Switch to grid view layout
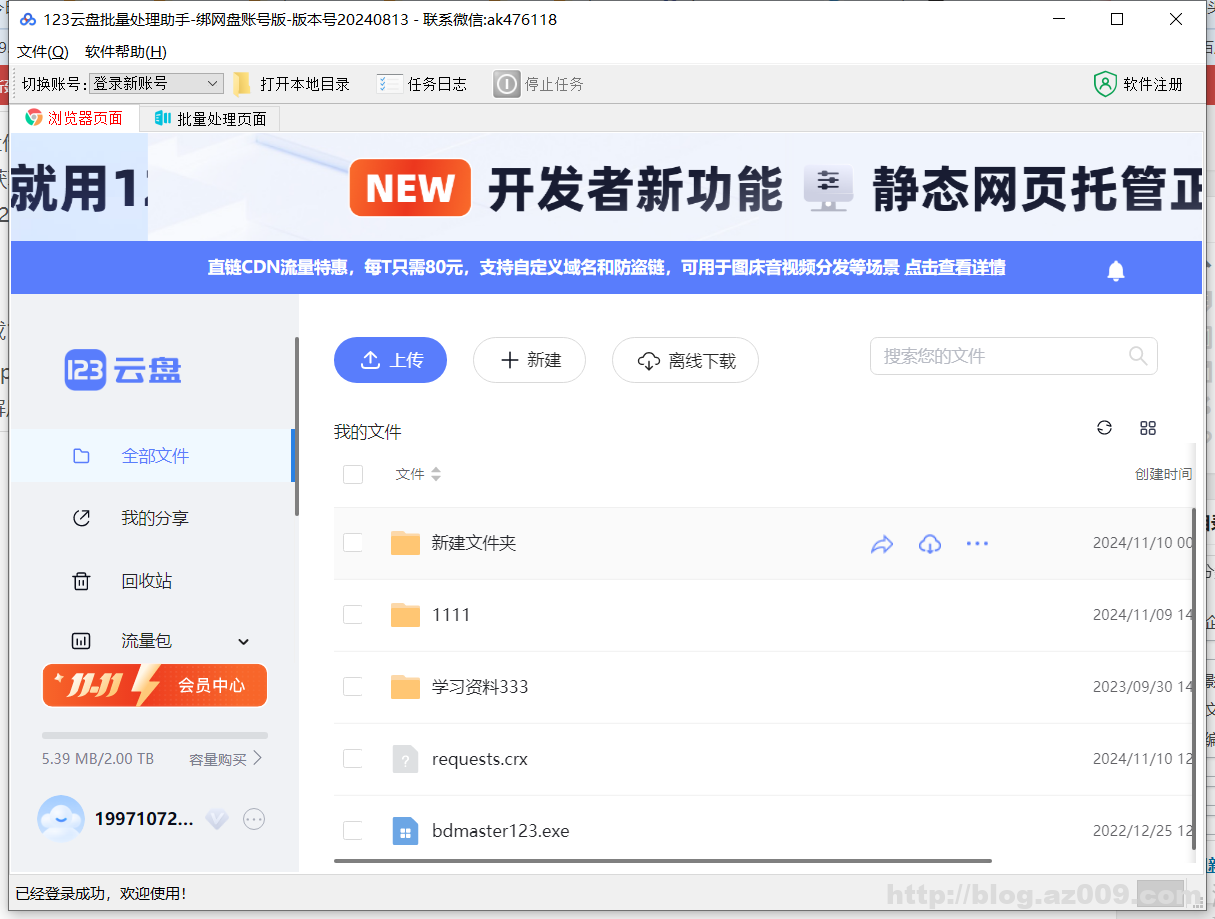Screen dimensions: 1215x919 pyautogui.click(x=1148, y=428)
